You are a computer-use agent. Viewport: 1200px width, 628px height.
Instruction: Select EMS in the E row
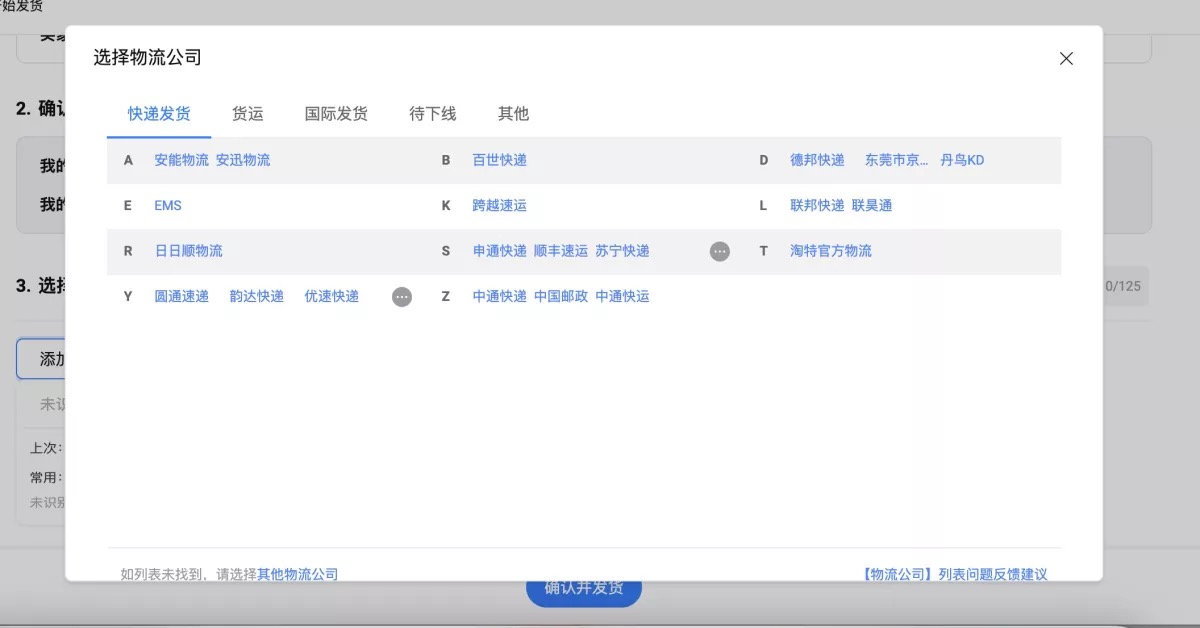(168, 206)
